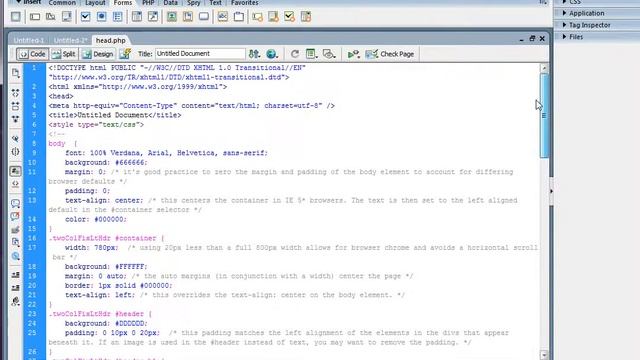Open Documents icon in coding toolbar
Screen dimensions: 640x360
pos(16,73)
